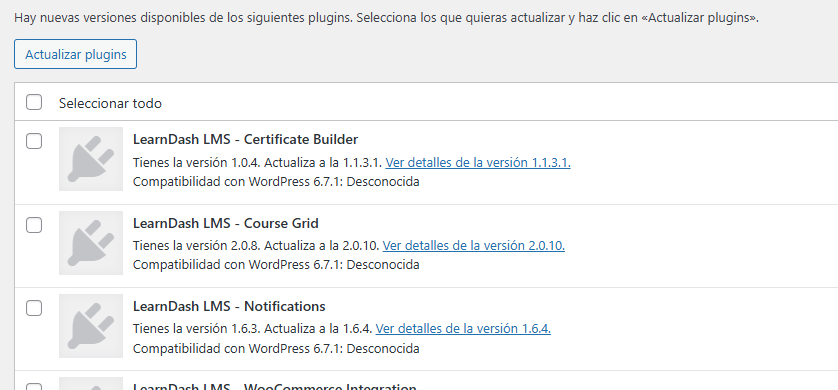
Task: Open Ver detalles de la versión 1.1.3.1 link
Action: point(478,162)
